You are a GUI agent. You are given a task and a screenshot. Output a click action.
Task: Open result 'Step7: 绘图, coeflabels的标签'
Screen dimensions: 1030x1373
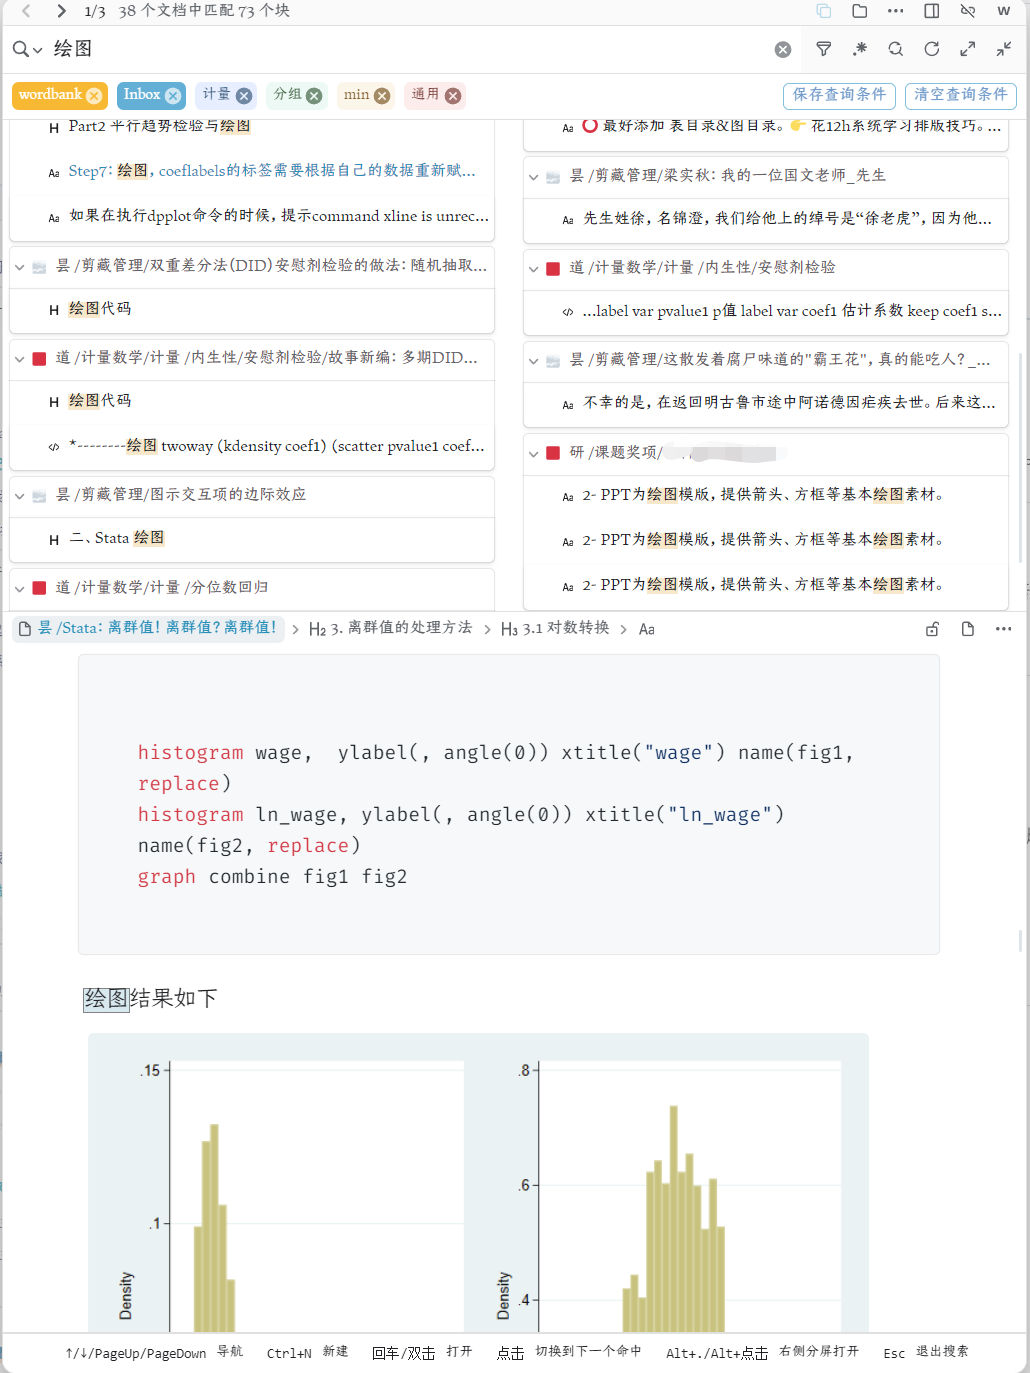(252, 171)
